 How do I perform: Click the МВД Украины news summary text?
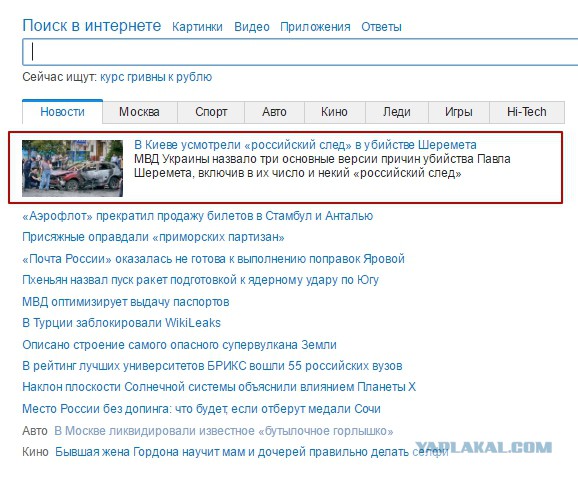(x=322, y=166)
